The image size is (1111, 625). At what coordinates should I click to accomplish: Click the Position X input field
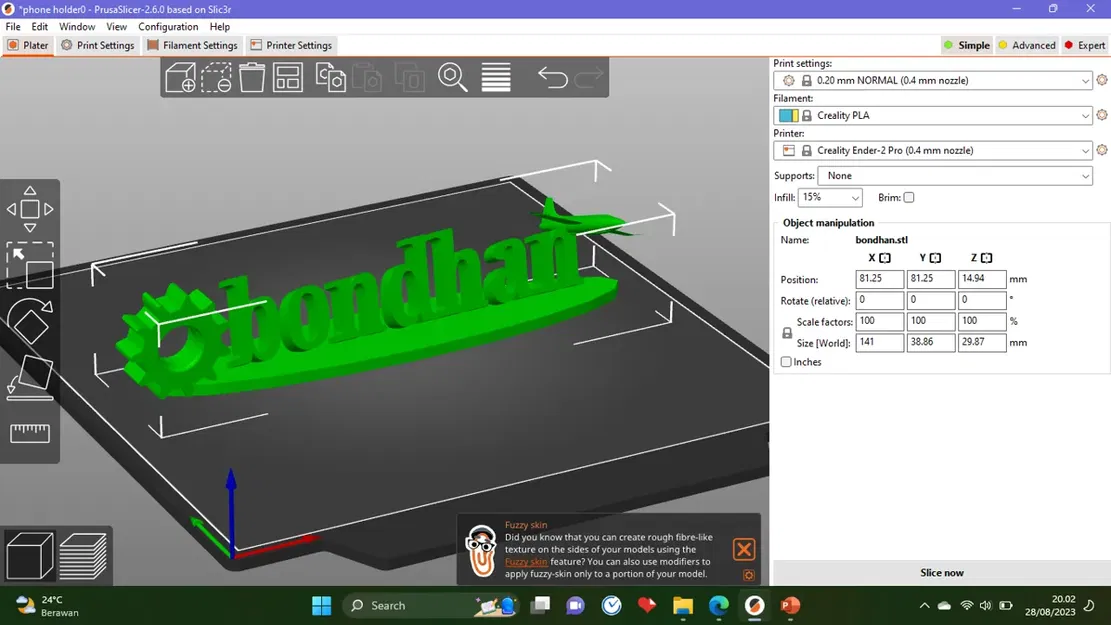(x=879, y=279)
